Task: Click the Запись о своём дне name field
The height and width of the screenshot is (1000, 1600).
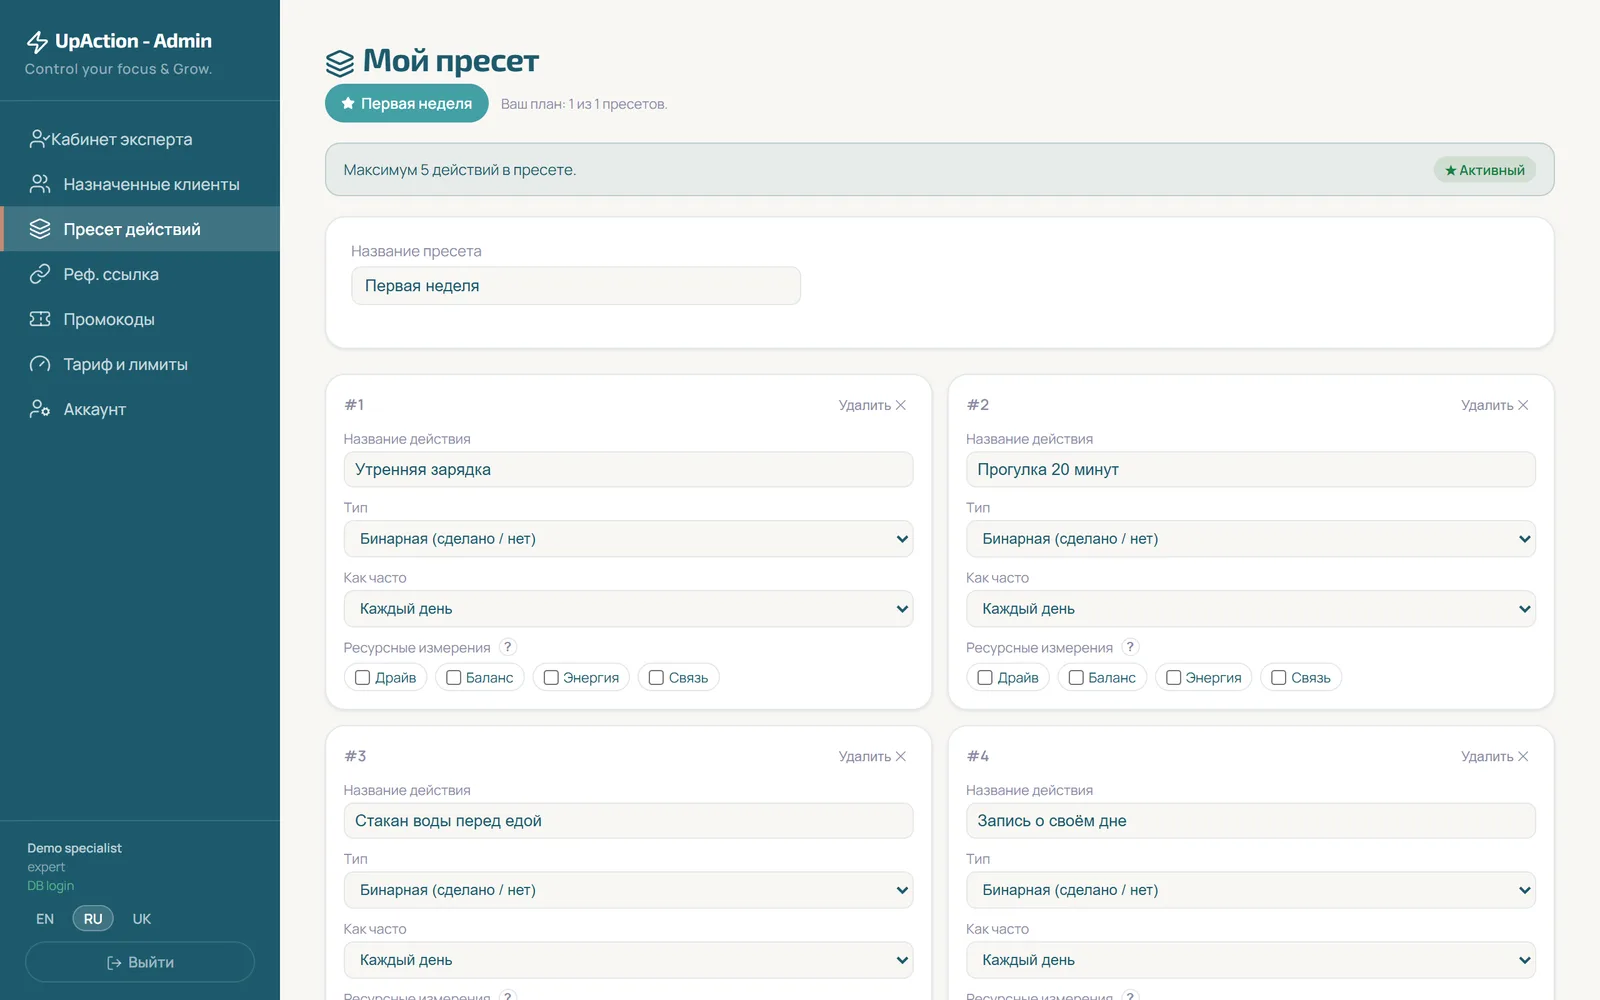Action: [x=1250, y=821]
